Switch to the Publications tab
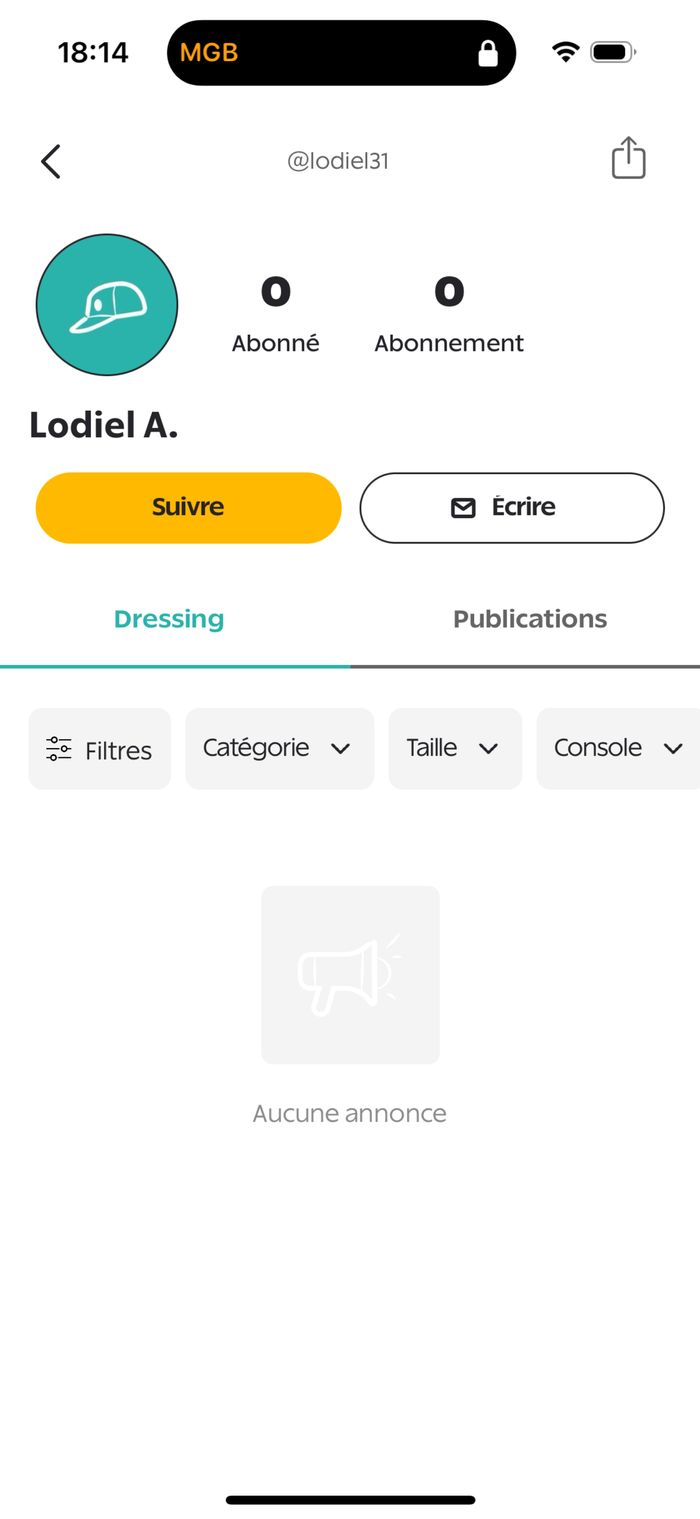 pyautogui.click(x=530, y=619)
